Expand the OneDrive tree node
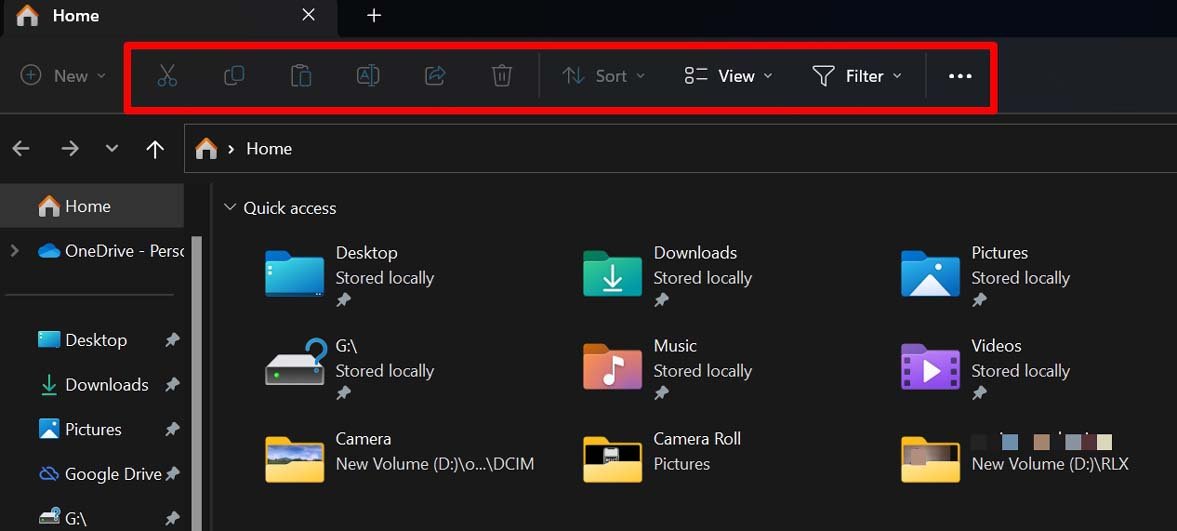1177x531 pixels. click(x=14, y=251)
